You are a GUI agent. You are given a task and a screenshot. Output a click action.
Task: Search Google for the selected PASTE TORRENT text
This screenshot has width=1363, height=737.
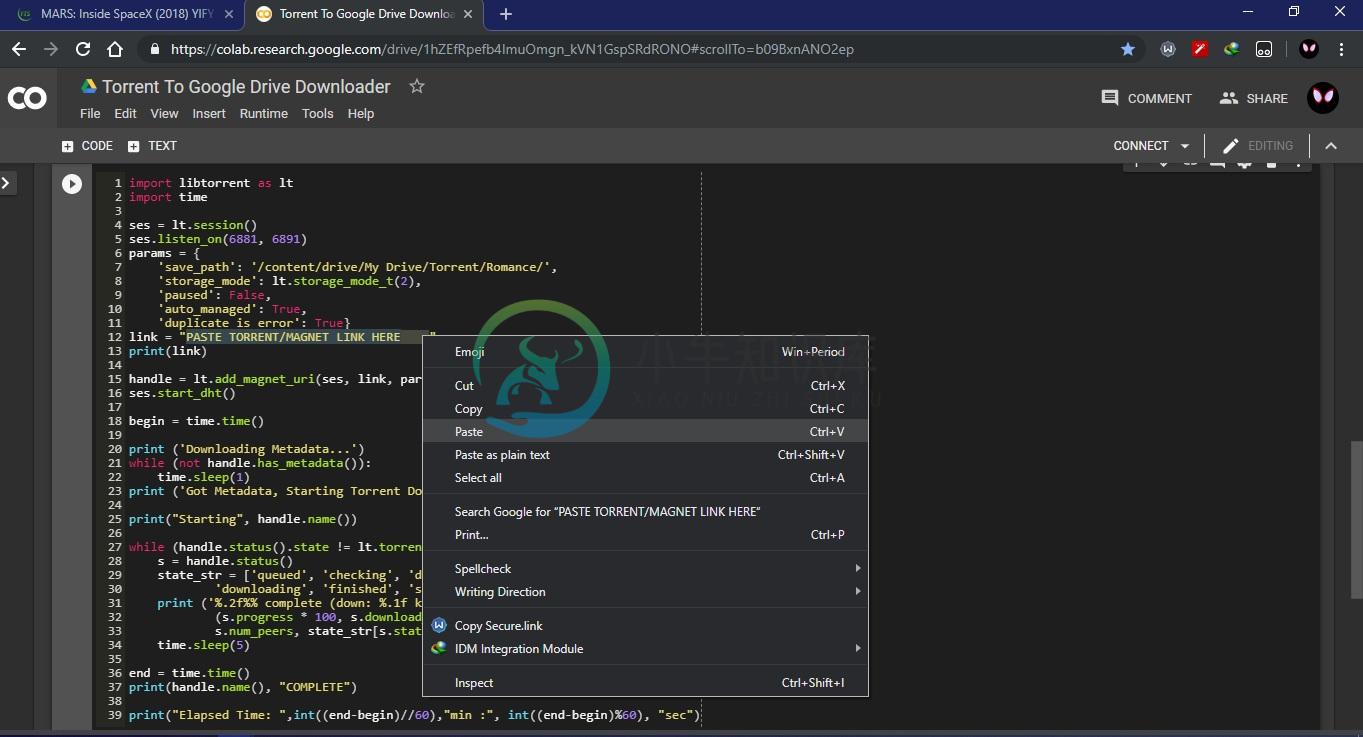(x=645, y=512)
